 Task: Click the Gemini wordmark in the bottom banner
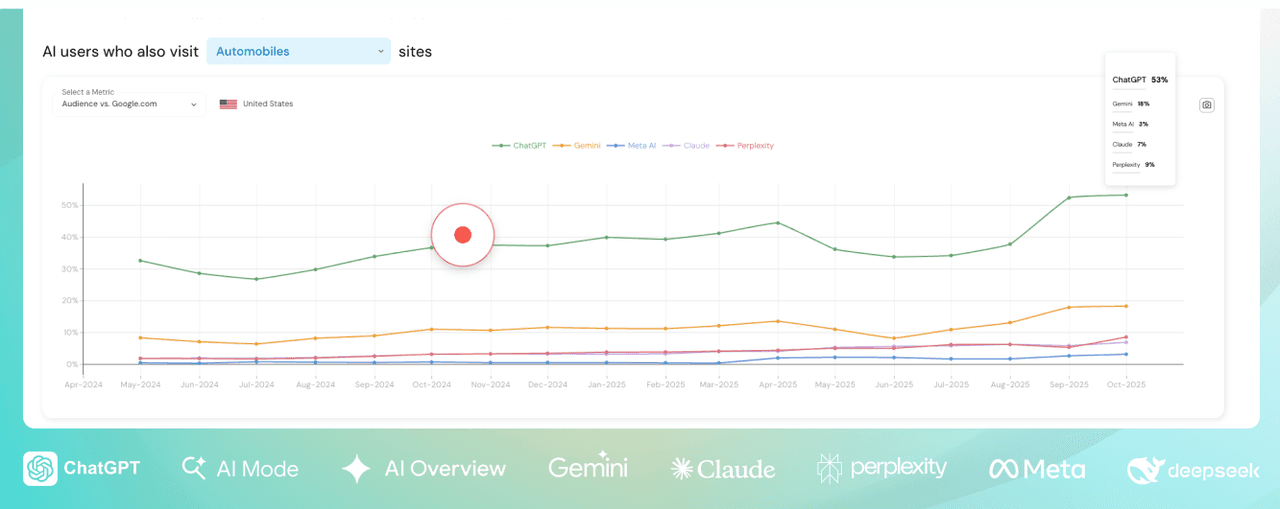[588, 468]
